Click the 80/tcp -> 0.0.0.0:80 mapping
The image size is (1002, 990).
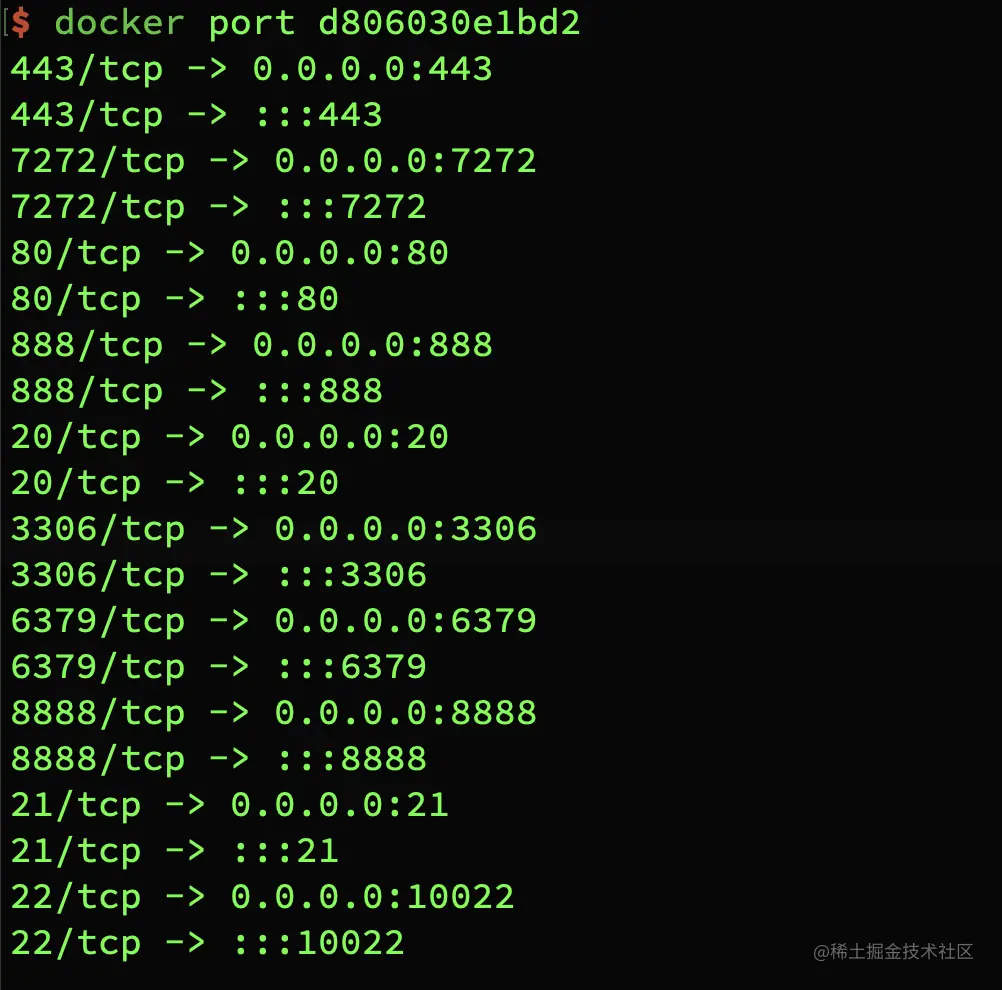click(230, 253)
